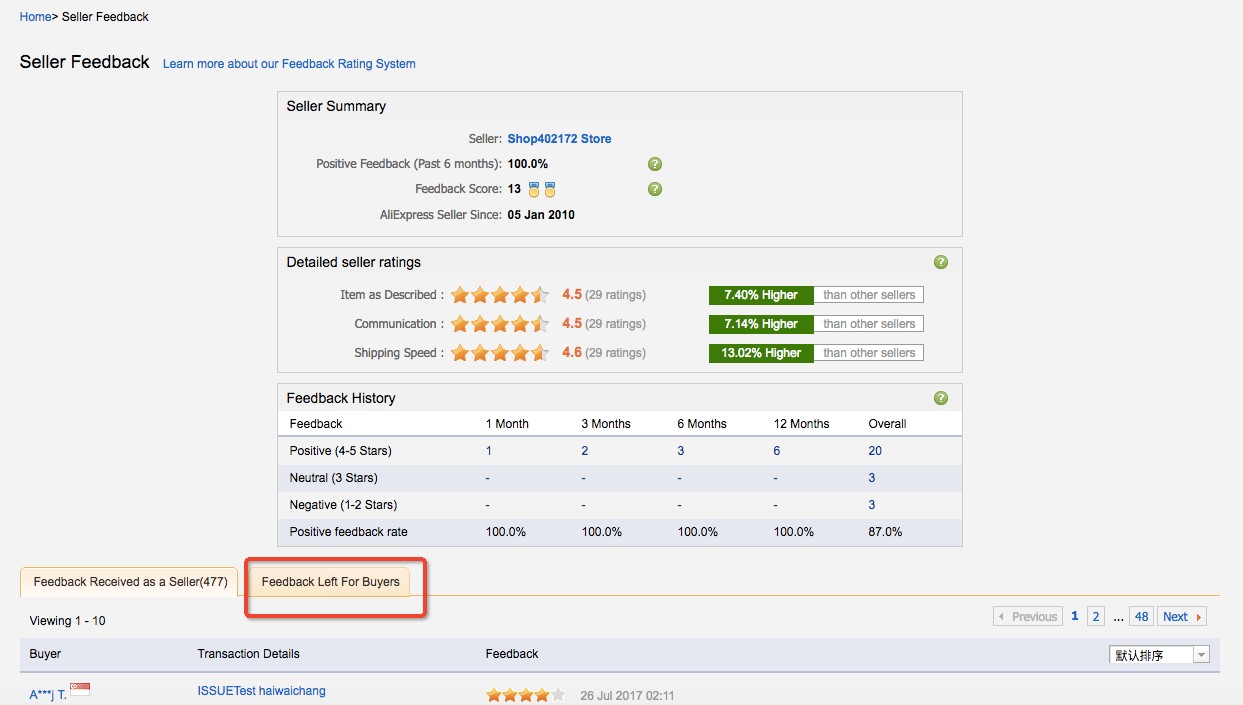
Task: Open the overall Neutral feedback count
Action: (872, 478)
